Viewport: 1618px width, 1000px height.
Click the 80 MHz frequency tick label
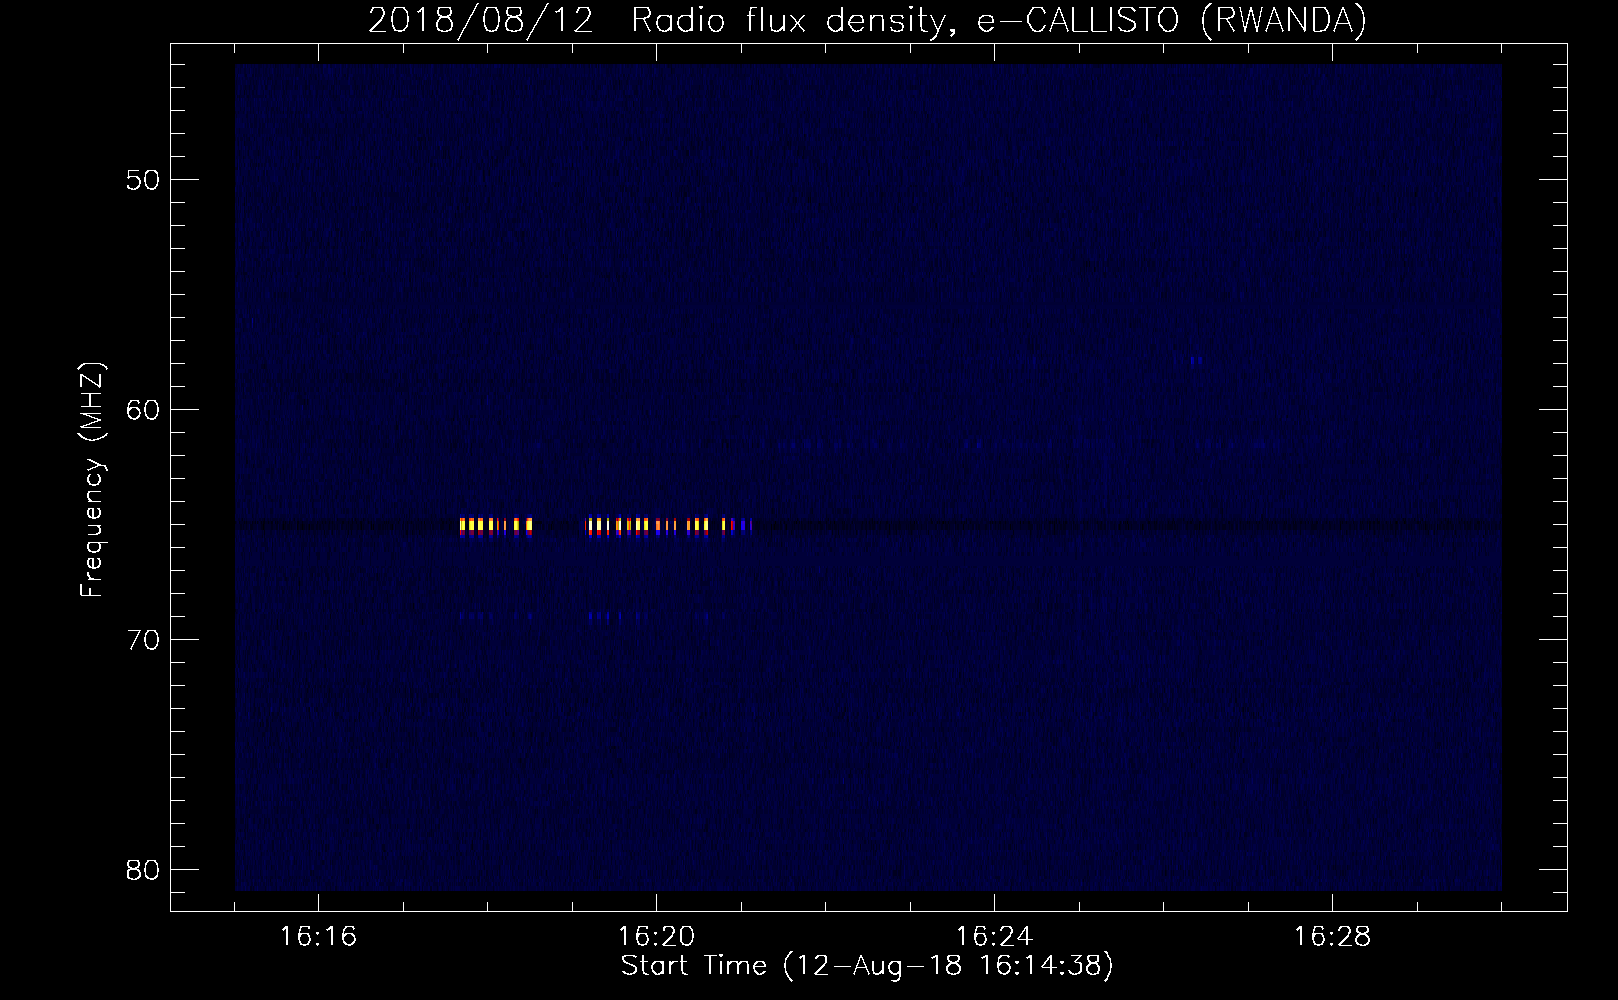click(x=144, y=870)
